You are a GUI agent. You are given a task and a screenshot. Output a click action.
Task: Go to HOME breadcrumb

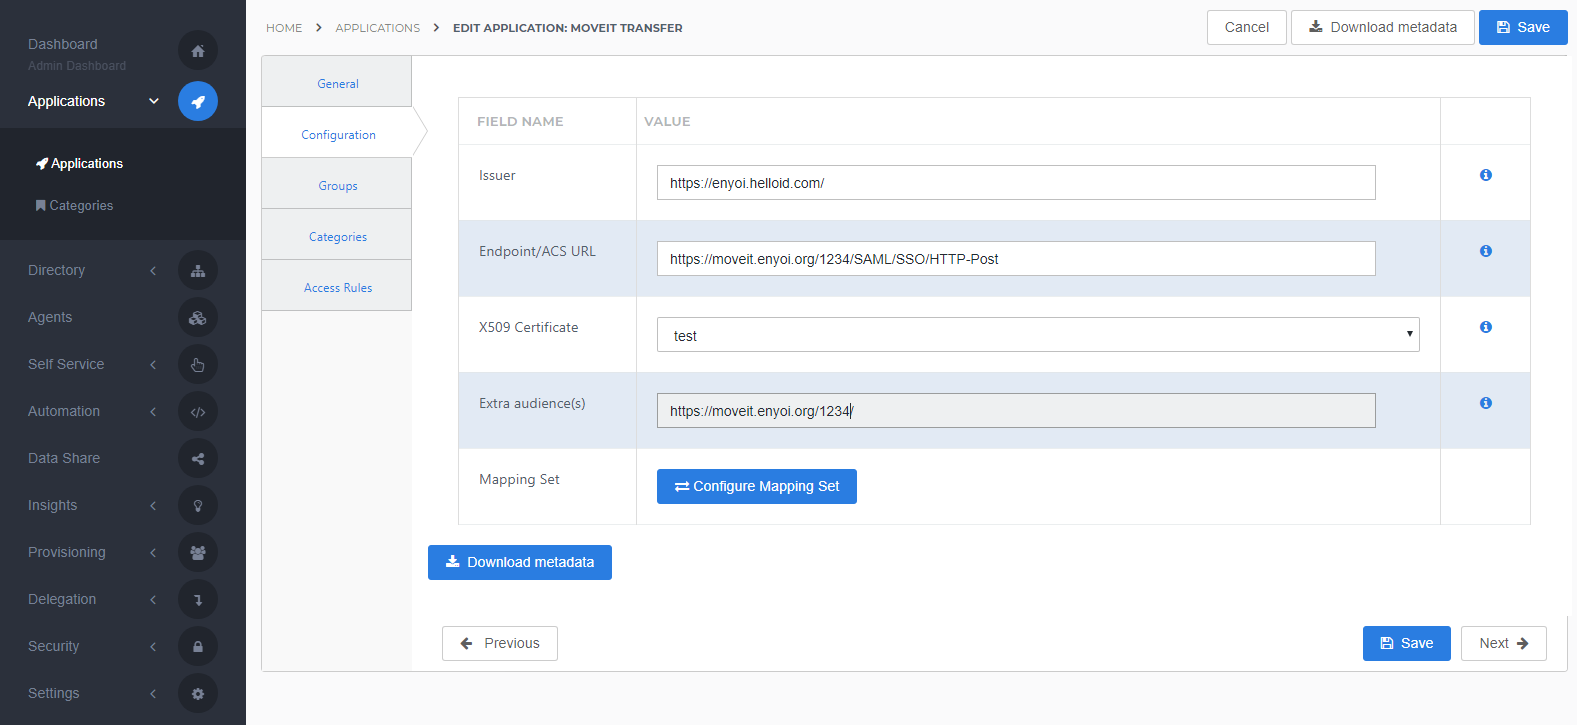(x=284, y=28)
